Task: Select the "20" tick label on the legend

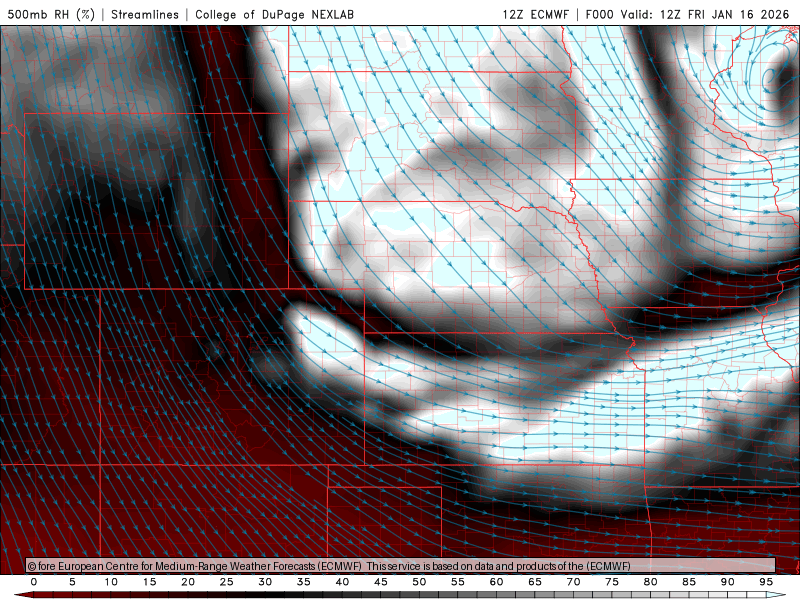Action: click(x=188, y=582)
